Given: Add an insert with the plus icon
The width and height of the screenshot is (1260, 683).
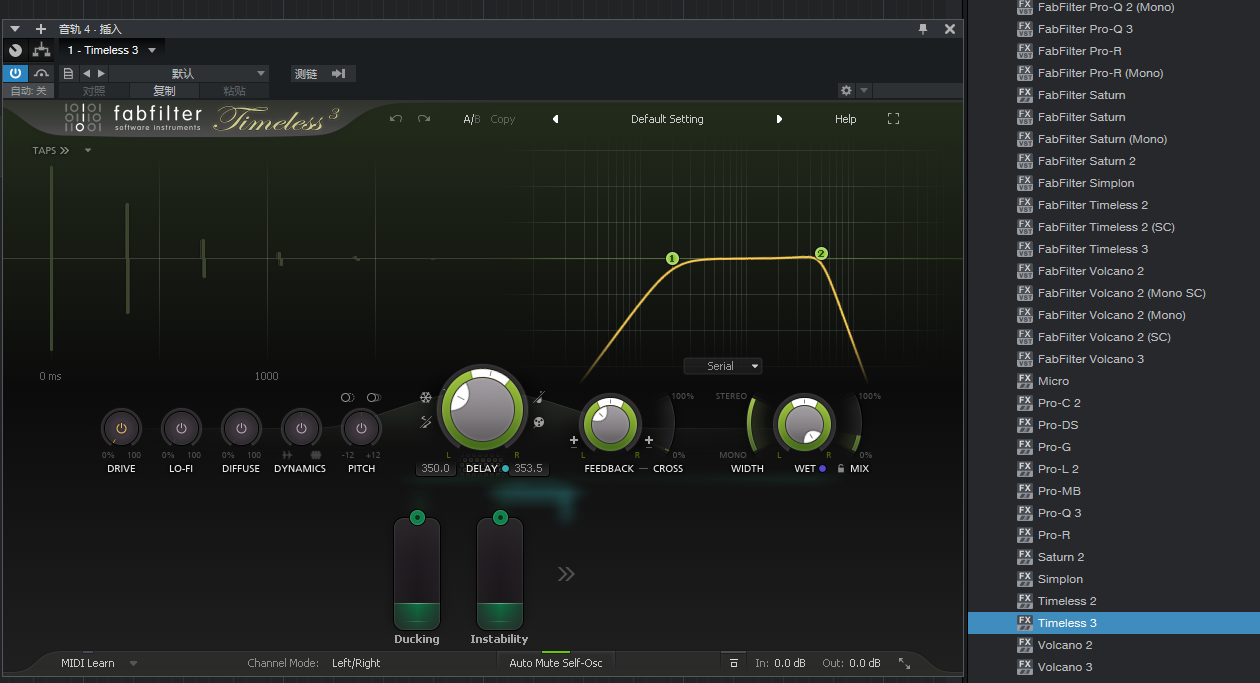Looking at the screenshot, I should [x=41, y=29].
